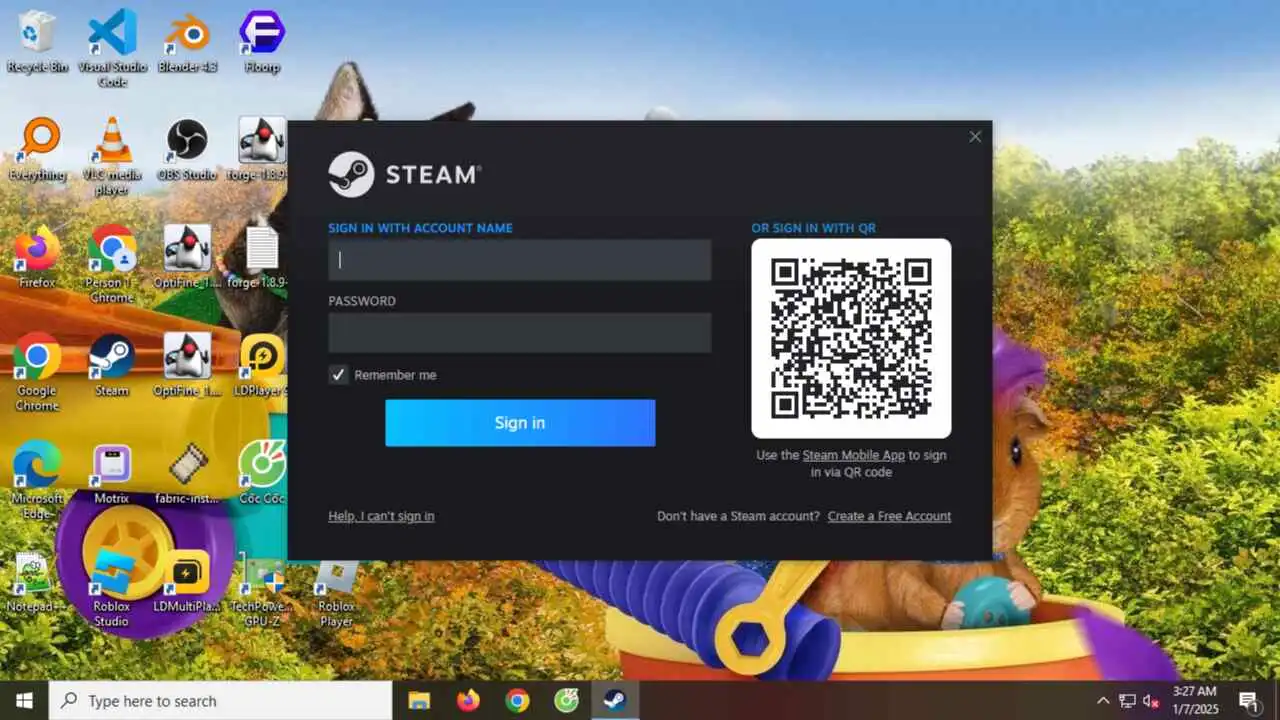Launch Visual Studio Code from the desktop
Image resolution: width=1280 pixels, height=720 pixels.
tap(112, 48)
